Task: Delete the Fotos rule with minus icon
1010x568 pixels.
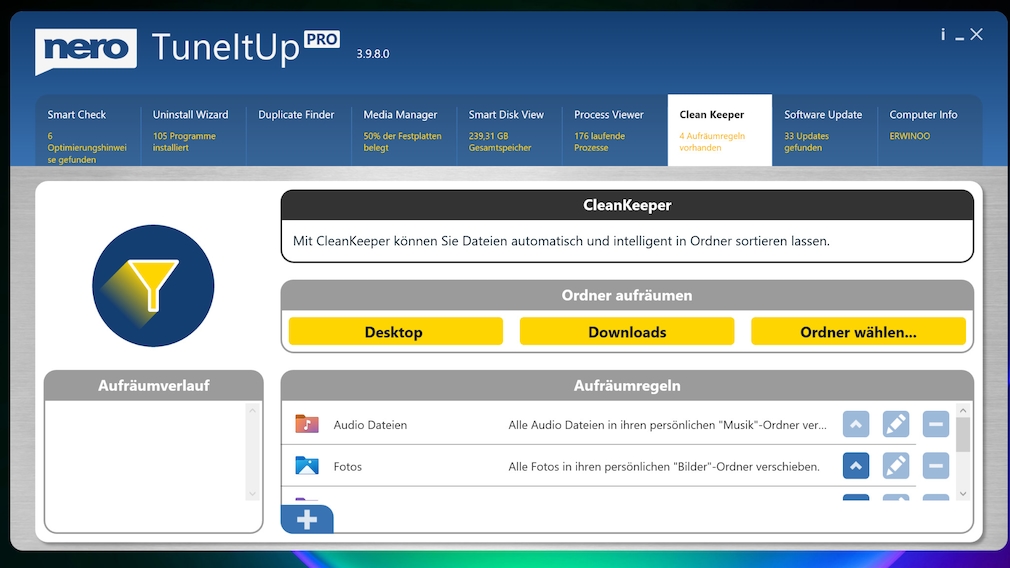Action: click(936, 466)
